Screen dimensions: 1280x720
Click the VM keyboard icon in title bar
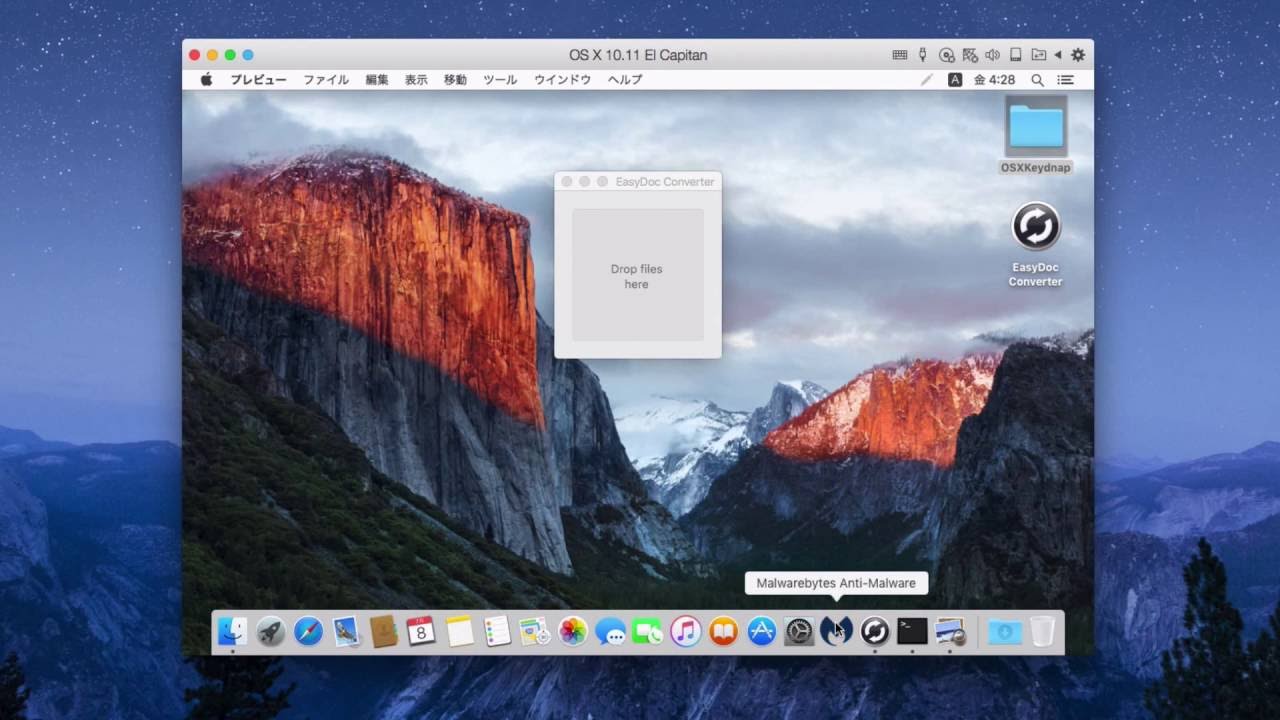pyautogui.click(x=899, y=55)
